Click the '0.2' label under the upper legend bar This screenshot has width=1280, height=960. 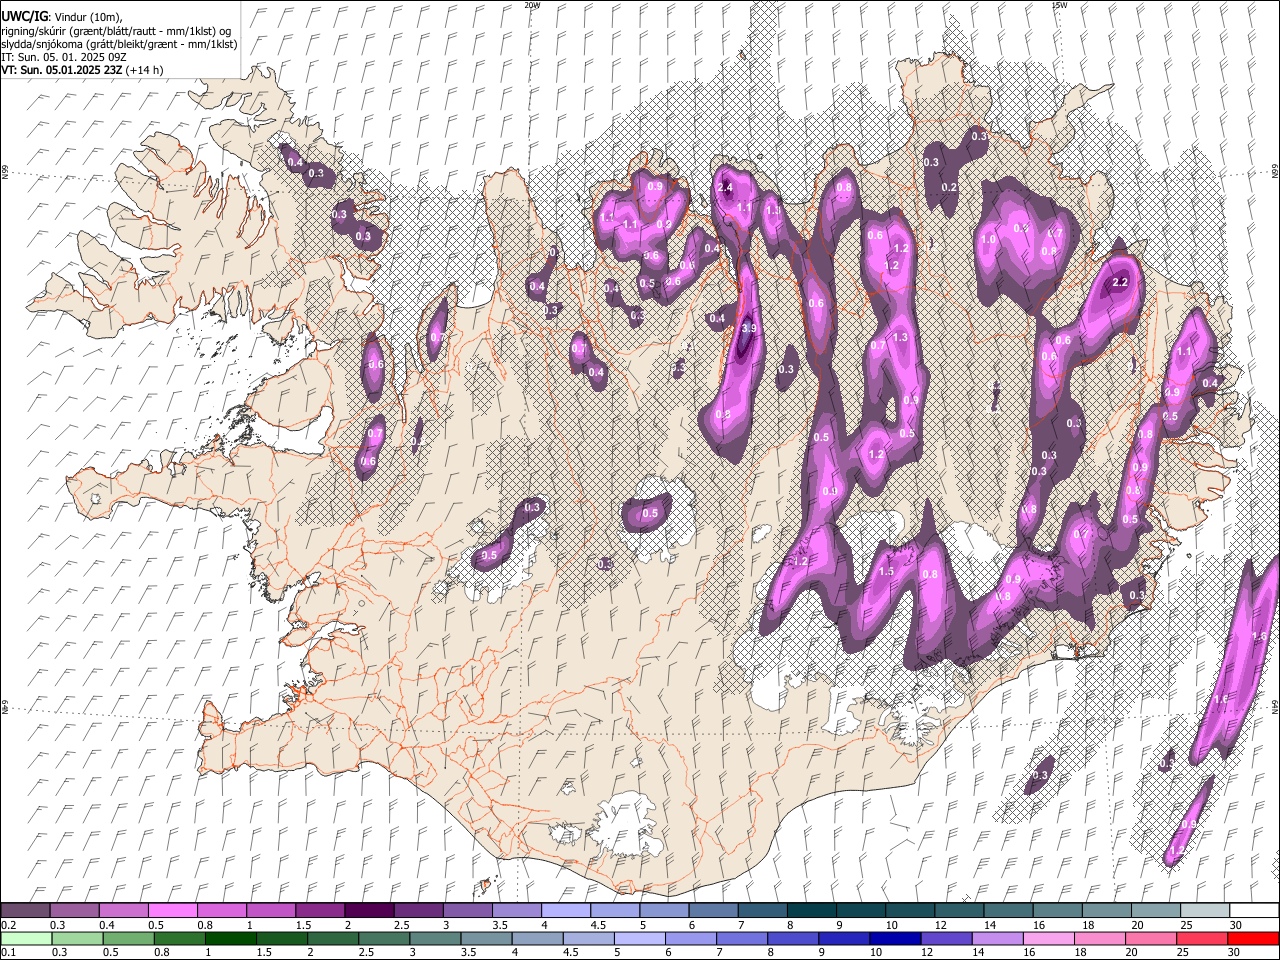[8, 925]
